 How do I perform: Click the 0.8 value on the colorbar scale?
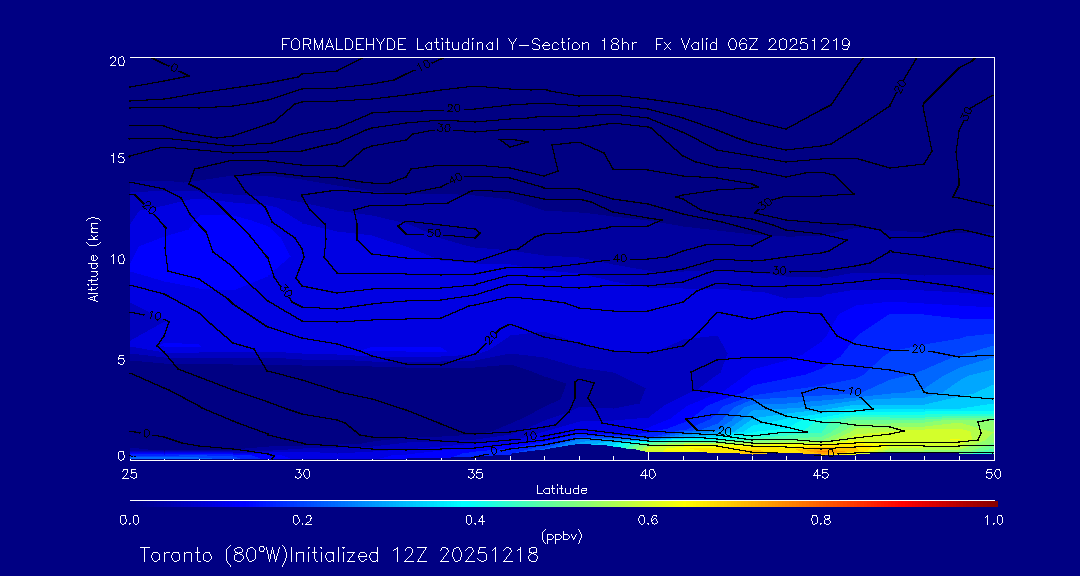coord(821,520)
